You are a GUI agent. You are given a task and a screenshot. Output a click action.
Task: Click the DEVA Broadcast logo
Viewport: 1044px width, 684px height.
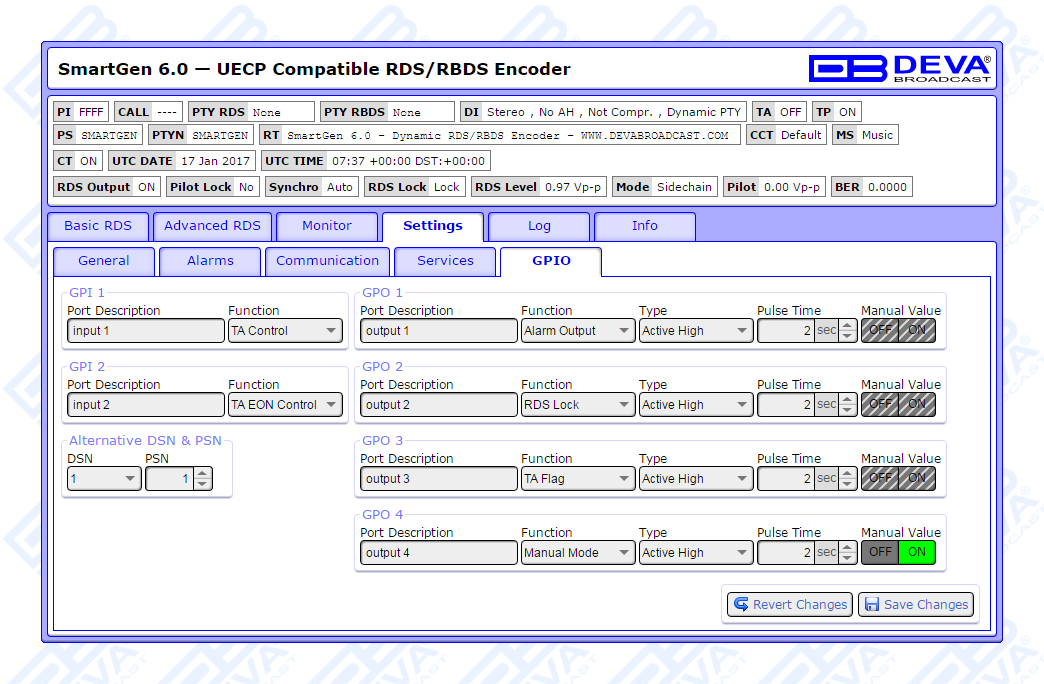point(899,68)
